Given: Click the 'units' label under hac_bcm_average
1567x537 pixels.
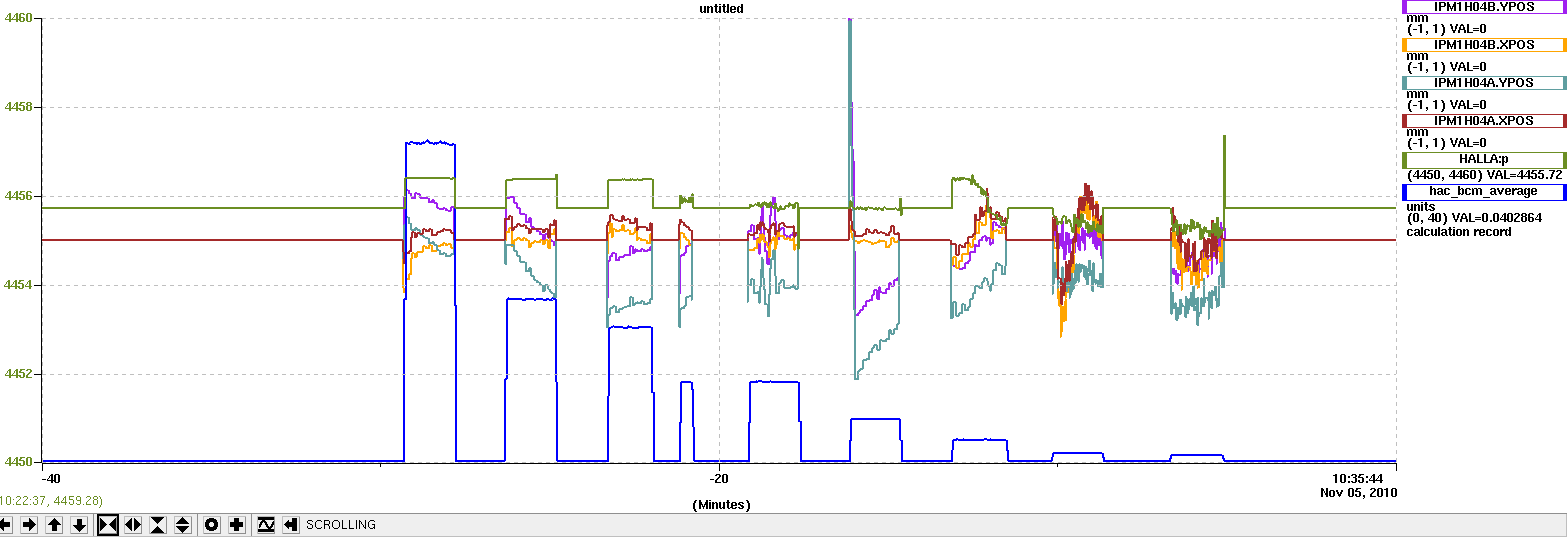Looking at the screenshot, I should point(1420,206).
